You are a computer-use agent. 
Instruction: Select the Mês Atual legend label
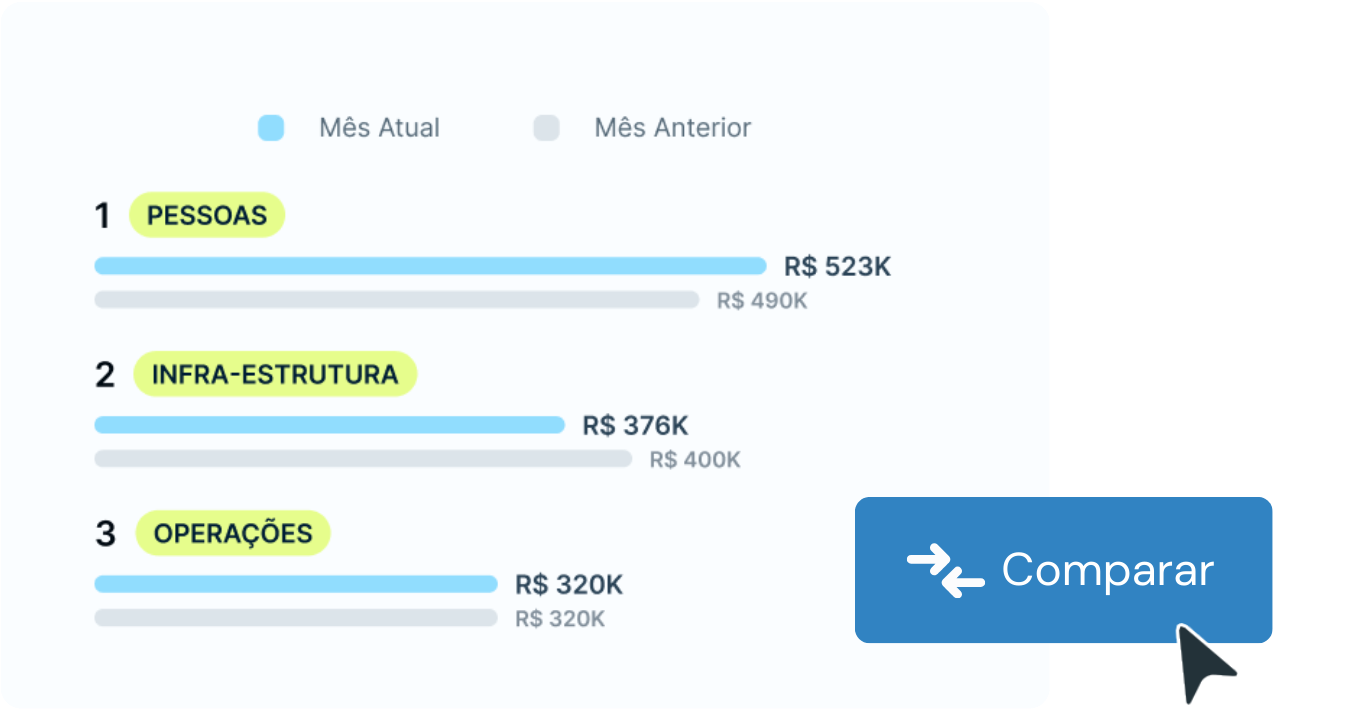pos(379,128)
